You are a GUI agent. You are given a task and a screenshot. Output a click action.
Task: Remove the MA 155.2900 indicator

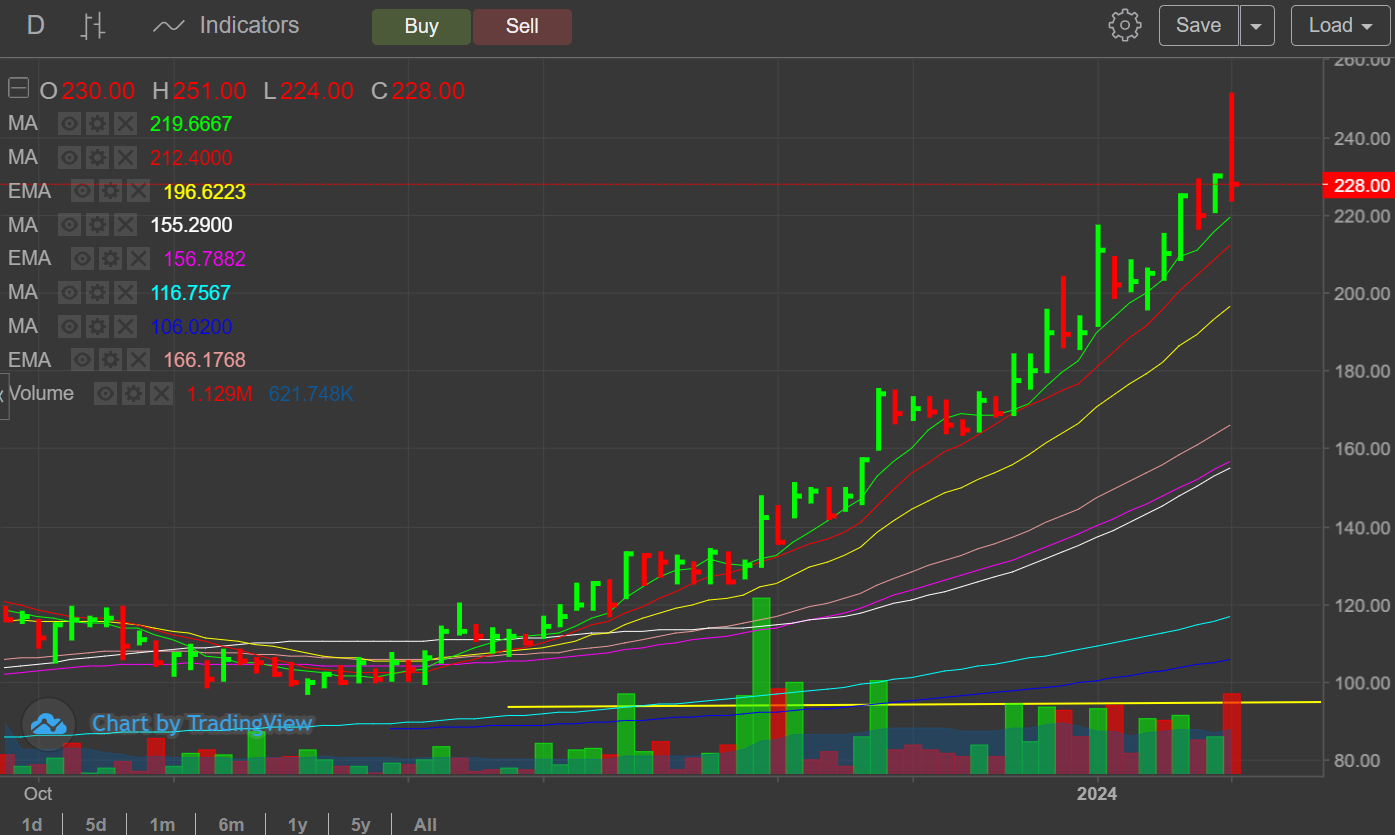click(125, 225)
